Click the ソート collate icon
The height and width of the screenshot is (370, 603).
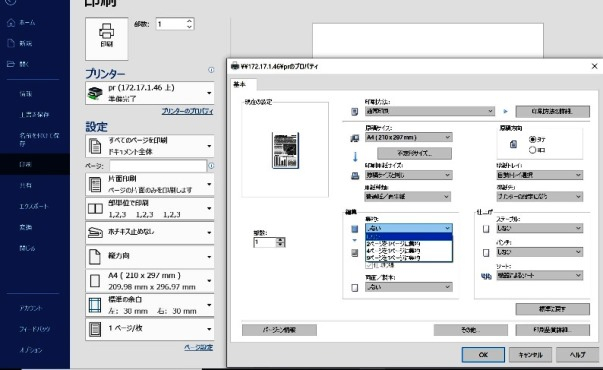(x=486, y=276)
